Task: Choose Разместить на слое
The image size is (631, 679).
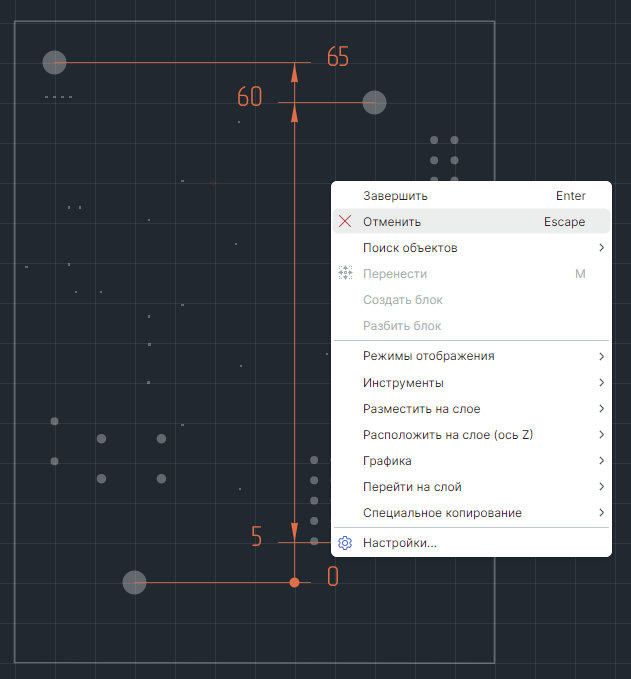Action: pos(421,409)
